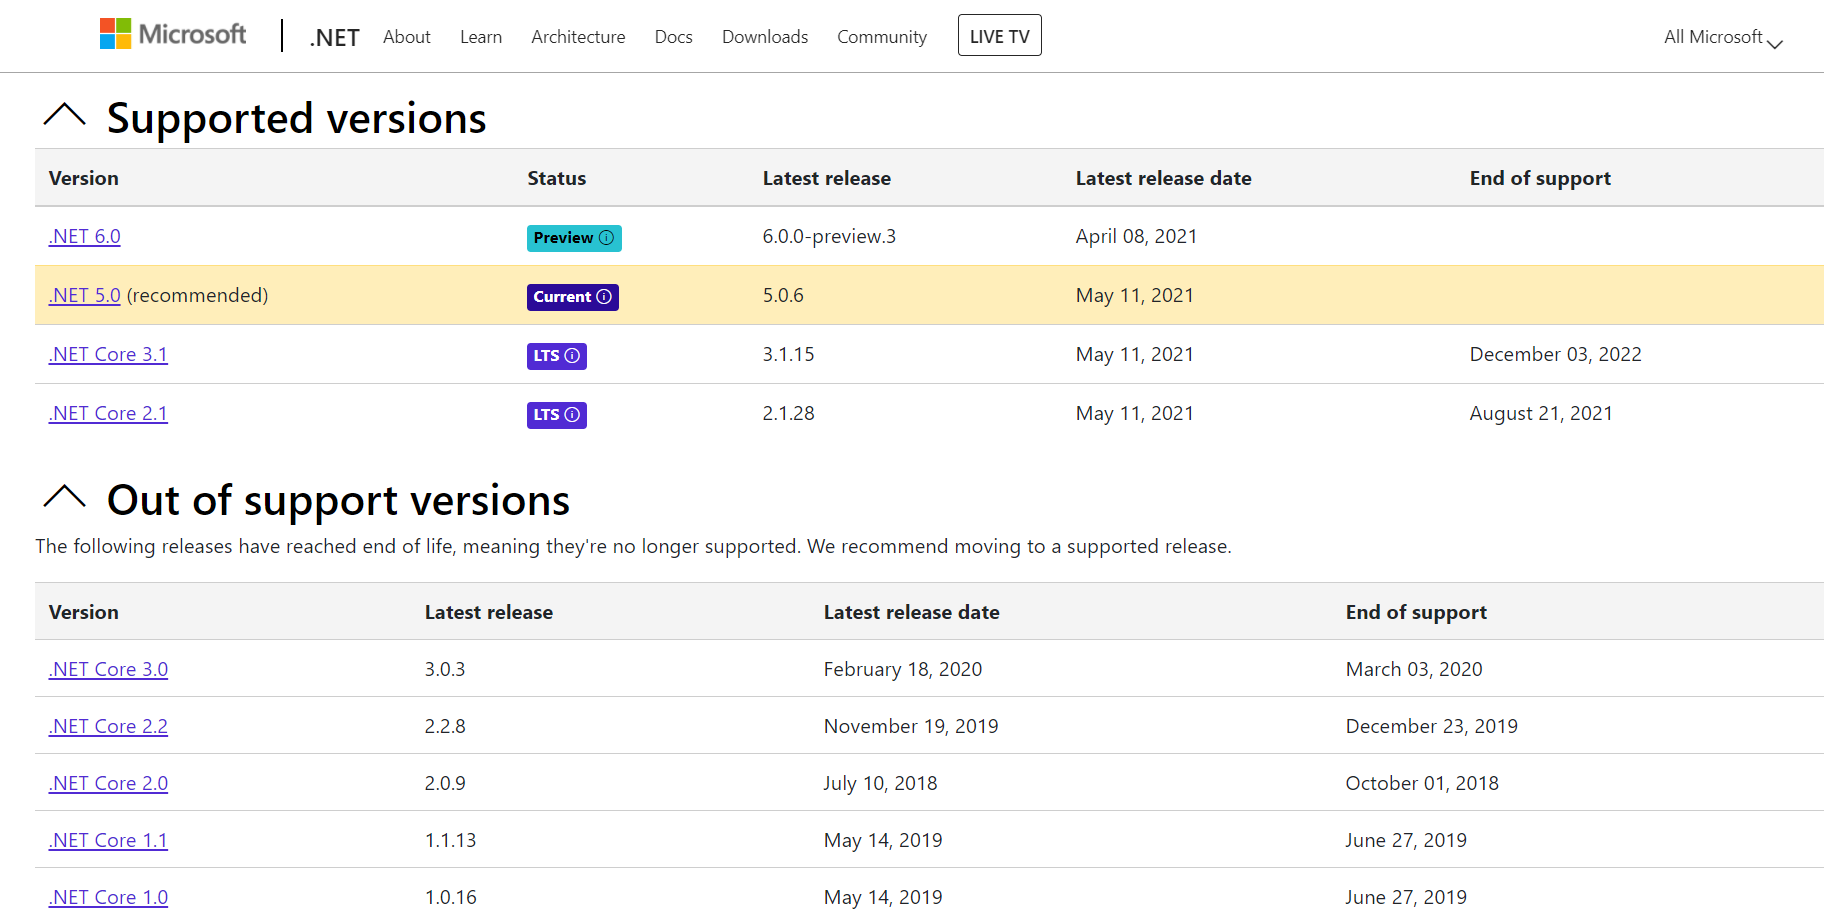Open the .NET Core 3.1 link
Screen dimensions: 1824x913
tap(108, 355)
